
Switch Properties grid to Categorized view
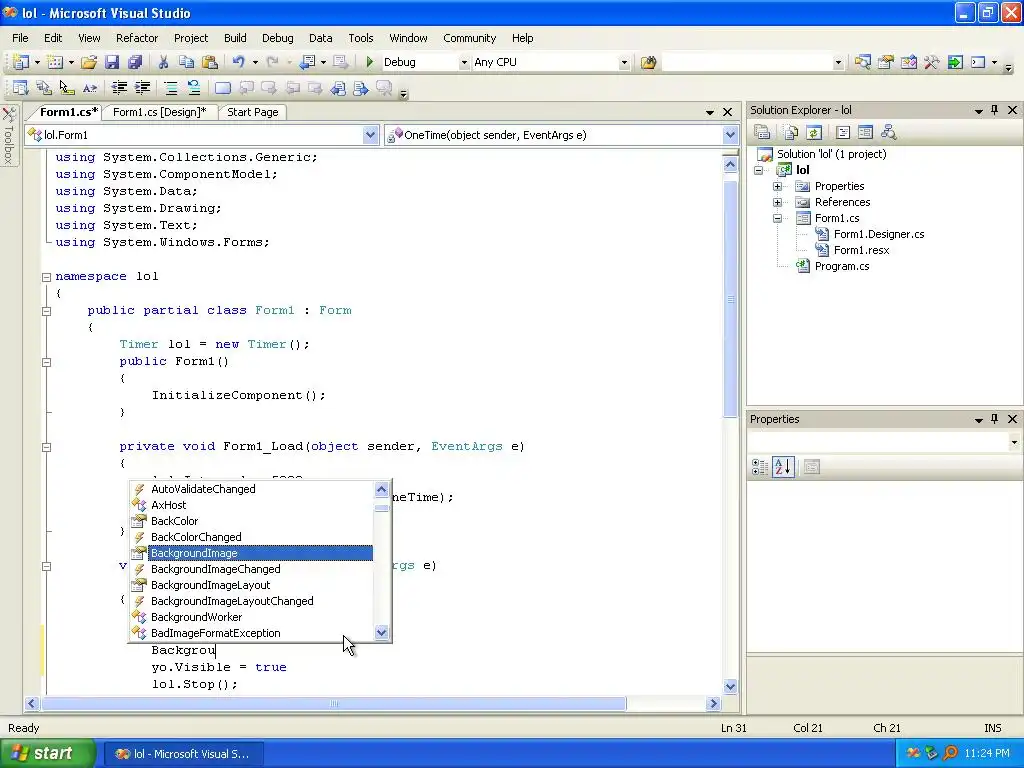tap(760, 467)
